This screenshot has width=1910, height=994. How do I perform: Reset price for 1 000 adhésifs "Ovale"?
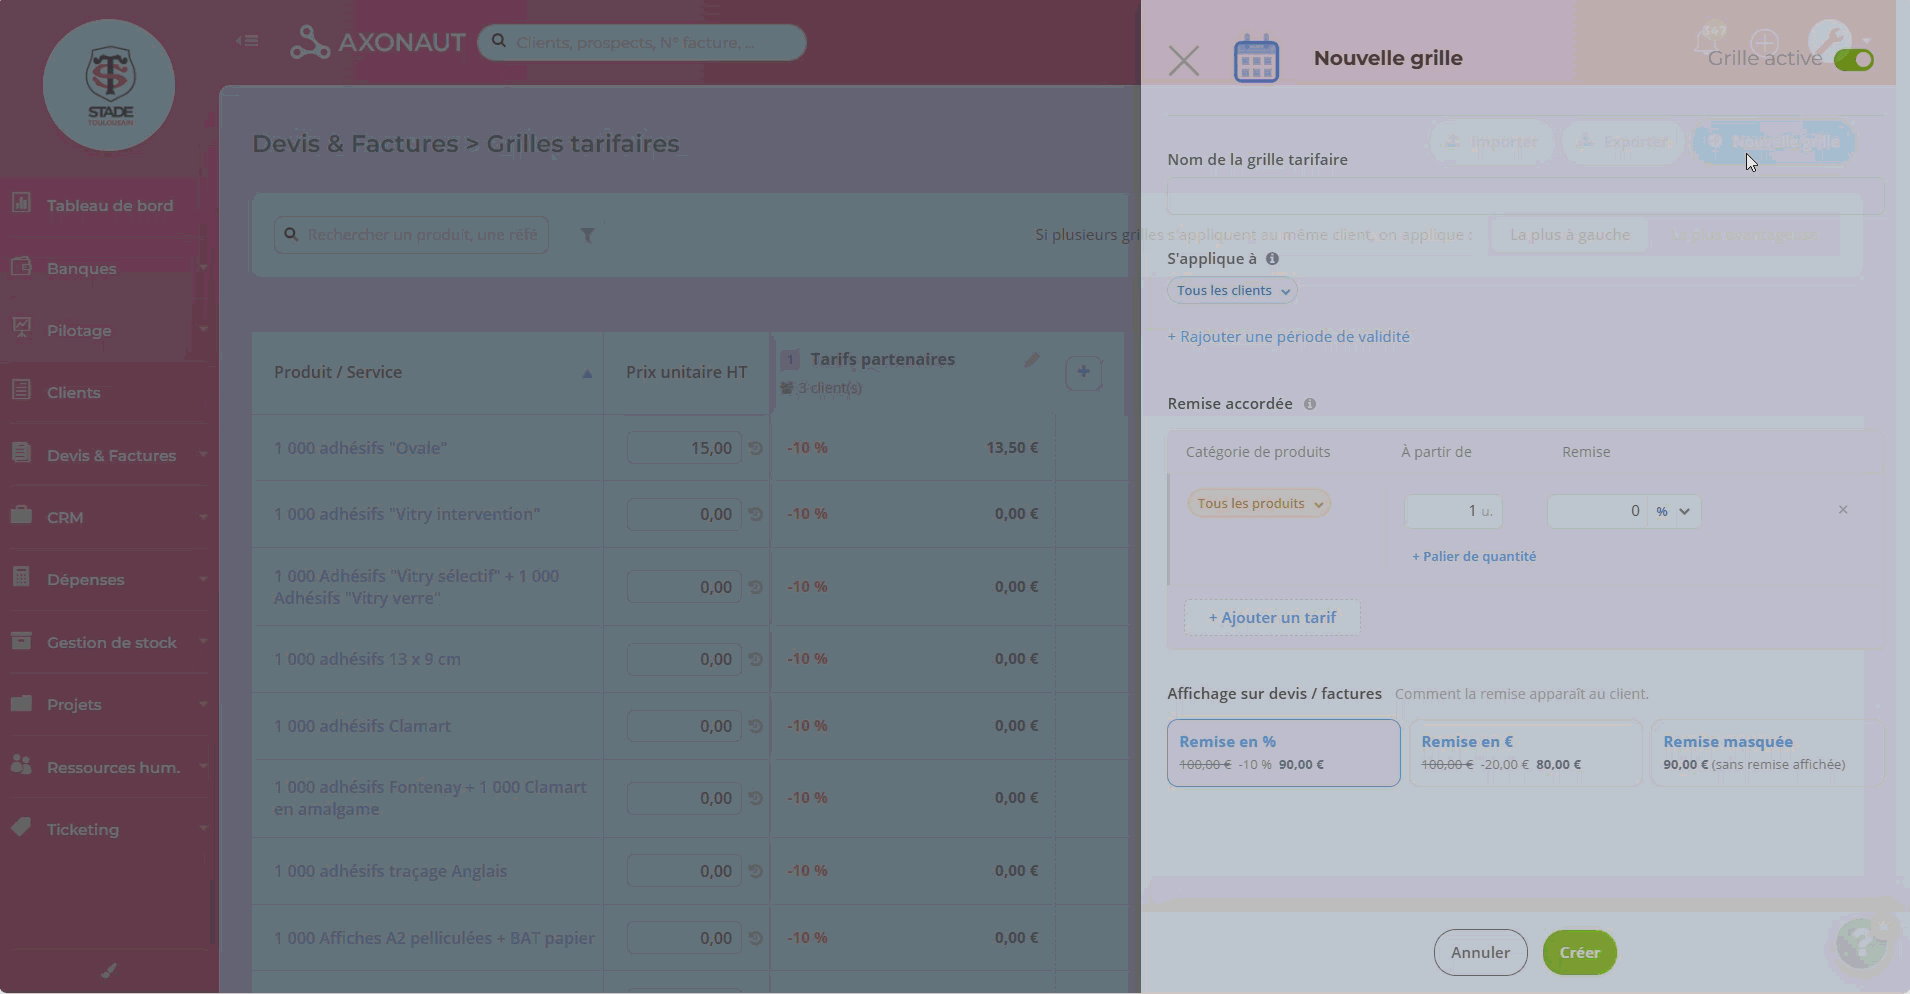756,448
